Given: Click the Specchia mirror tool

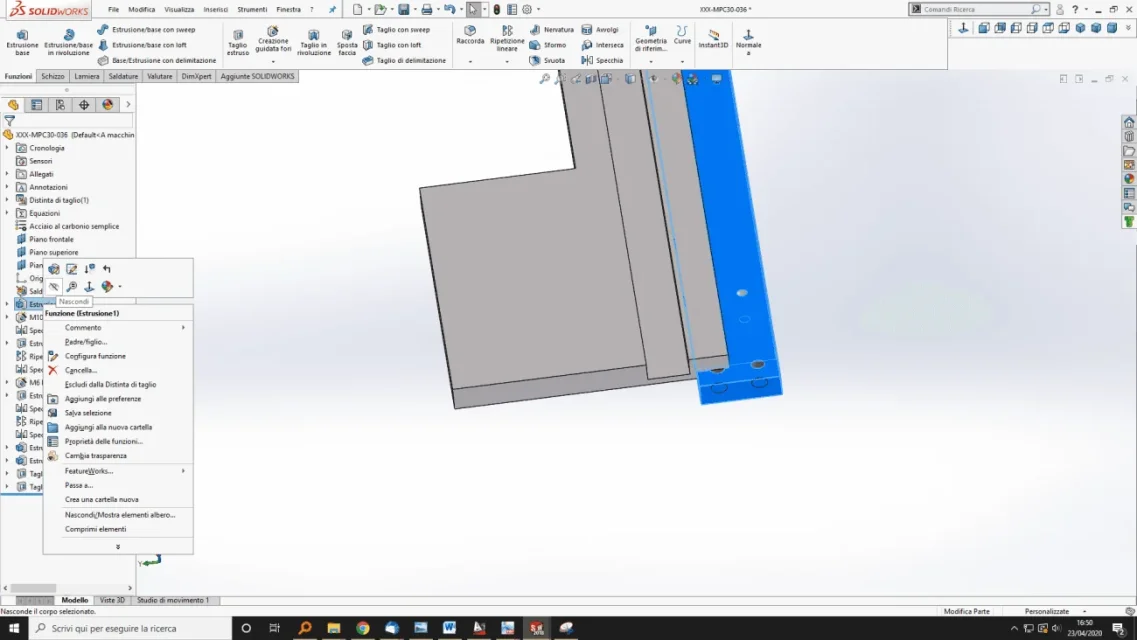Looking at the screenshot, I should 602,60.
